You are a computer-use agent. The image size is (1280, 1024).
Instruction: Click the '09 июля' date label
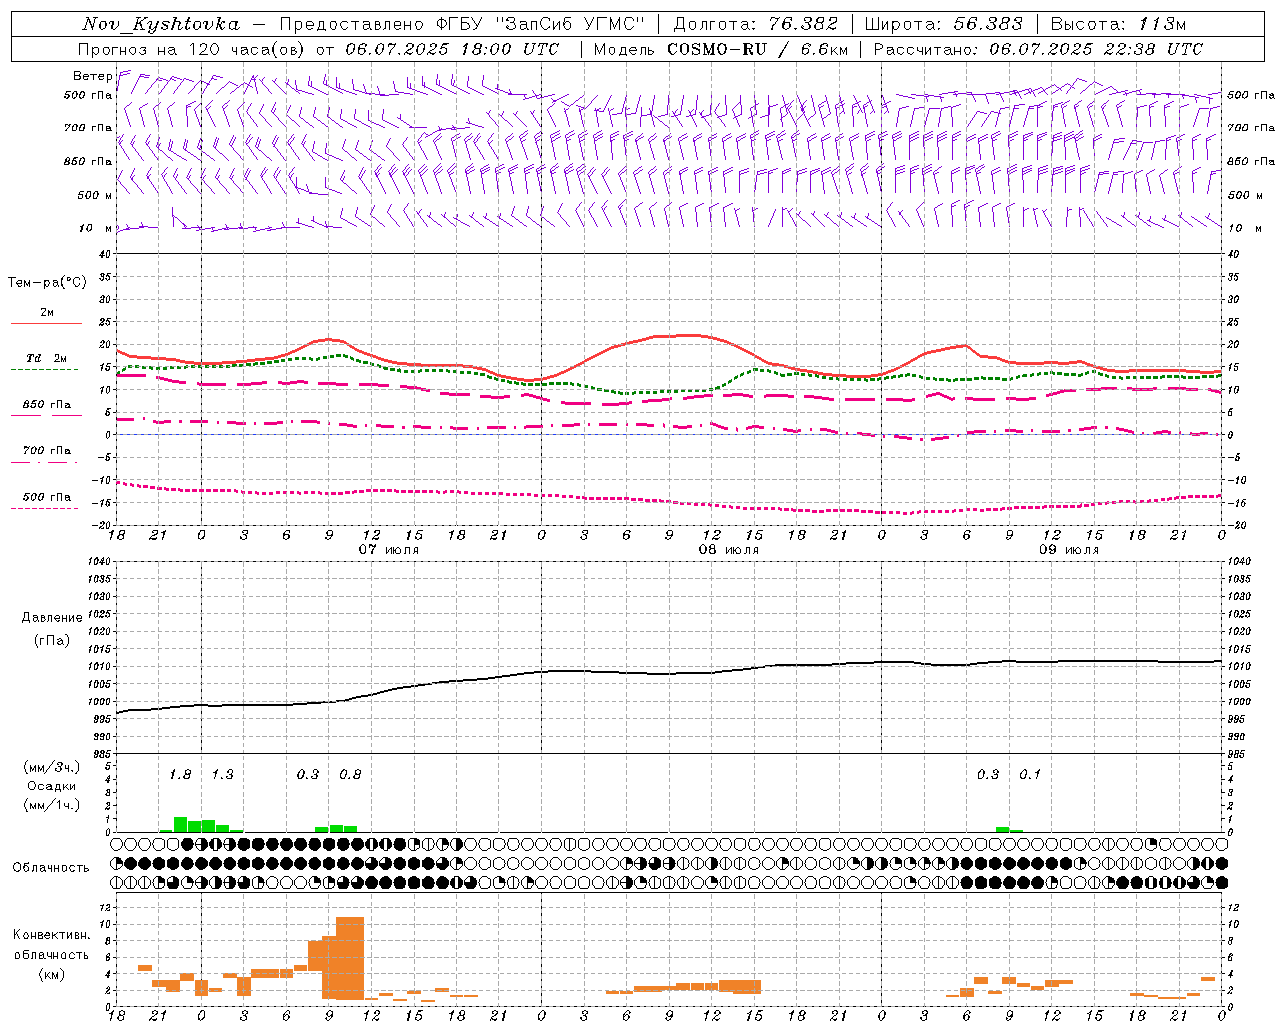point(1069,550)
